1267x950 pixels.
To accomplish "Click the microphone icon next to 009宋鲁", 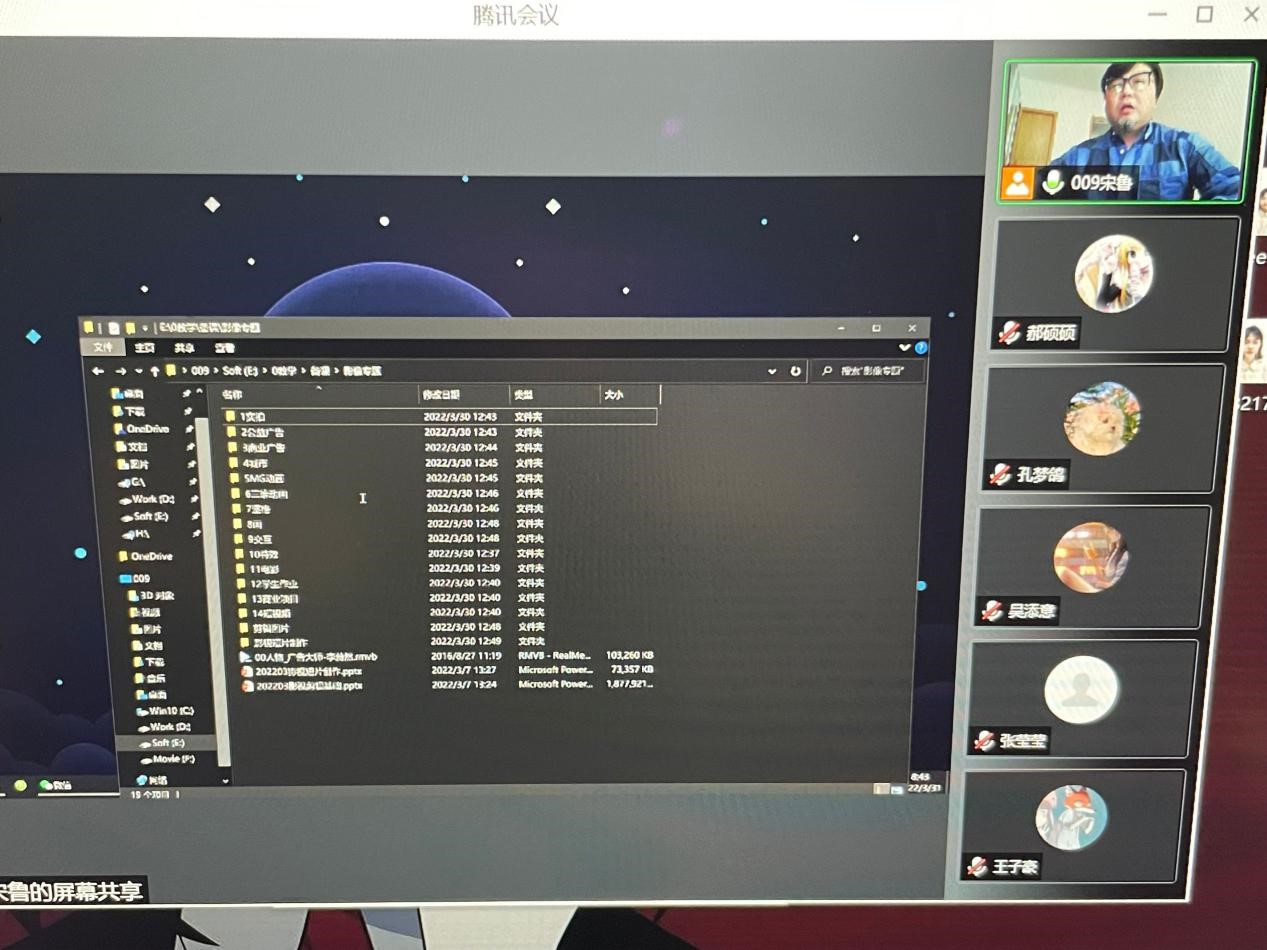I will [x=1052, y=183].
